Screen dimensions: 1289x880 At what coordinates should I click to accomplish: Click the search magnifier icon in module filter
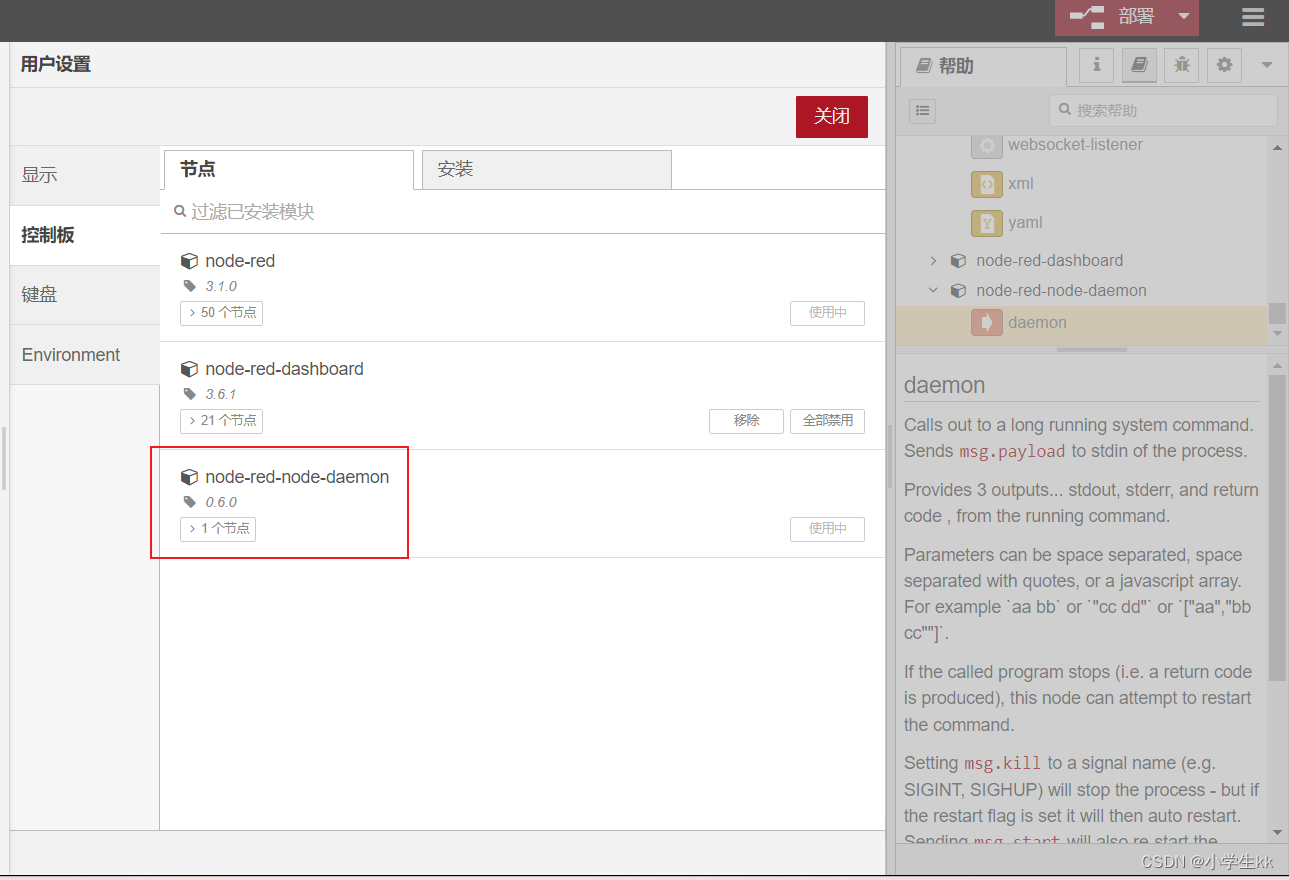pos(180,212)
